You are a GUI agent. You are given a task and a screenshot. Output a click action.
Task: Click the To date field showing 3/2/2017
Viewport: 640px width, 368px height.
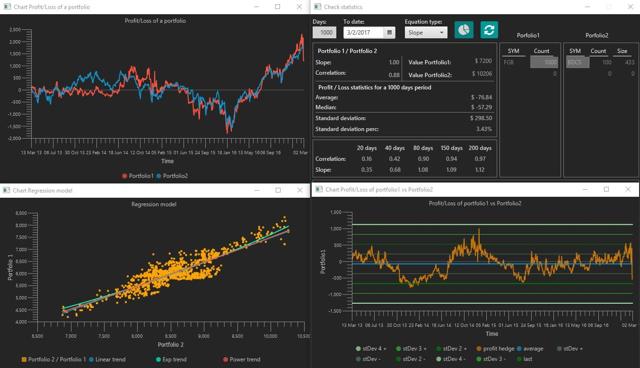click(364, 32)
